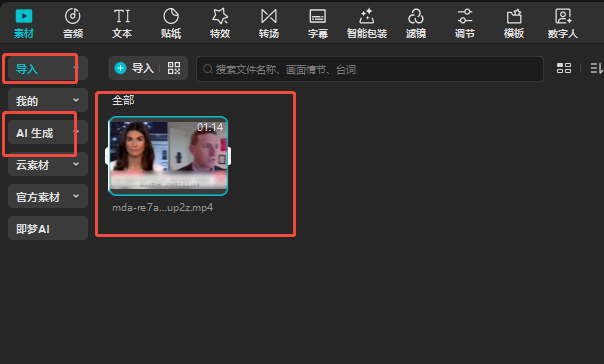Open the 贴纸 stickers tab
Image resolution: width=604 pixels, height=364 pixels.
coord(171,23)
